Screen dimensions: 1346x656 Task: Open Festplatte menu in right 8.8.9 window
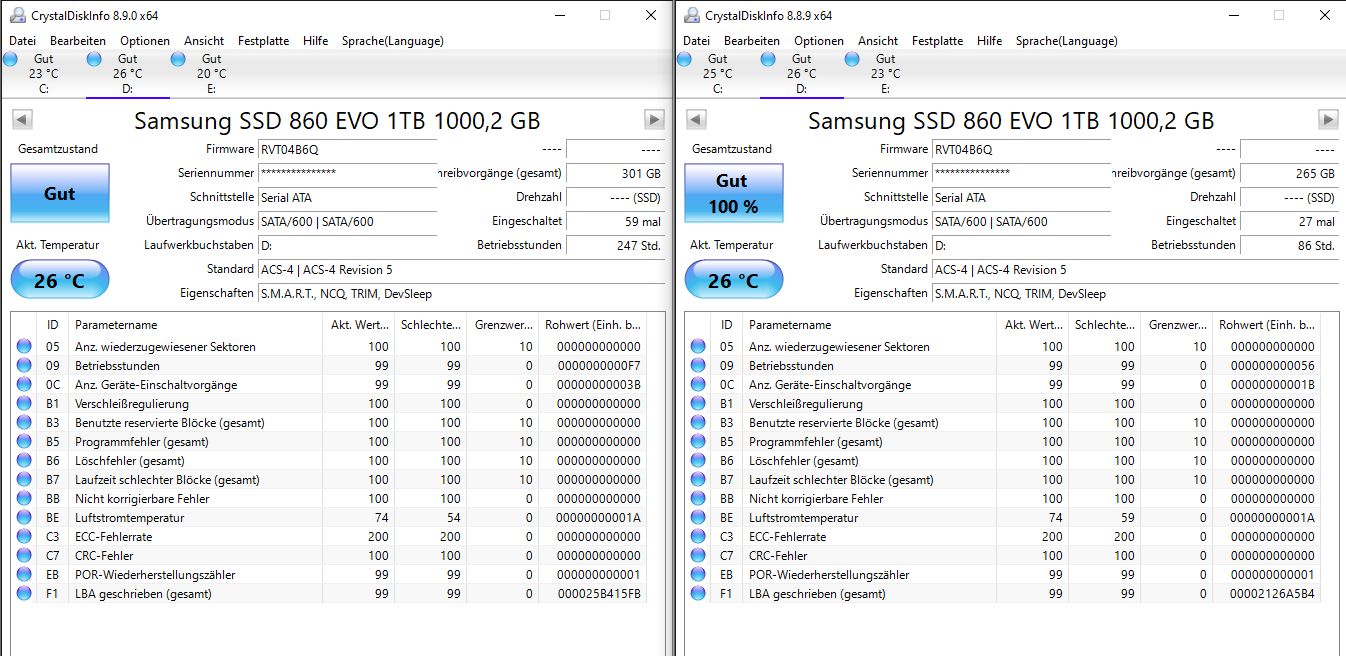(x=937, y=41)
